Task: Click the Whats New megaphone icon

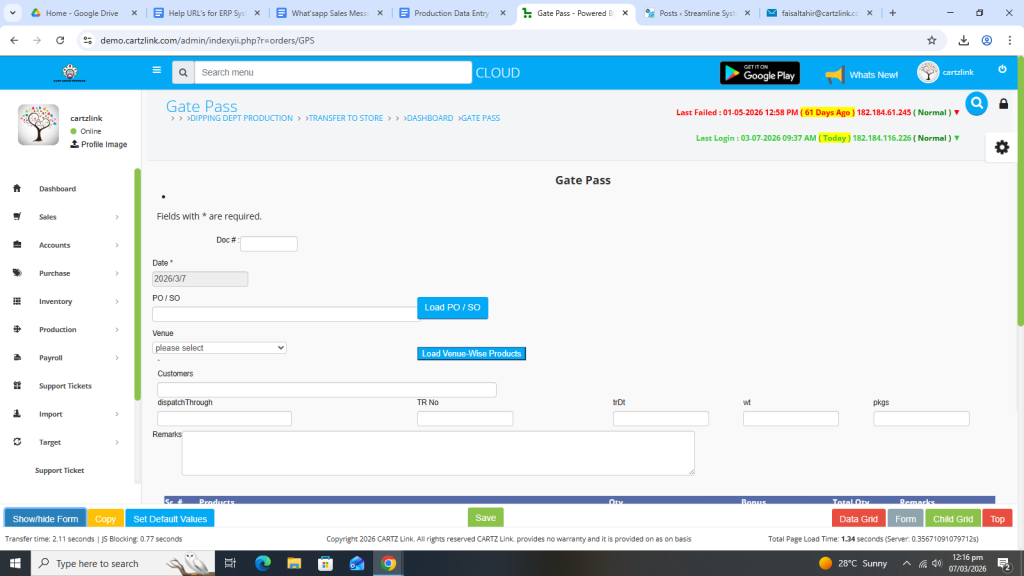Action: [834, 74]
